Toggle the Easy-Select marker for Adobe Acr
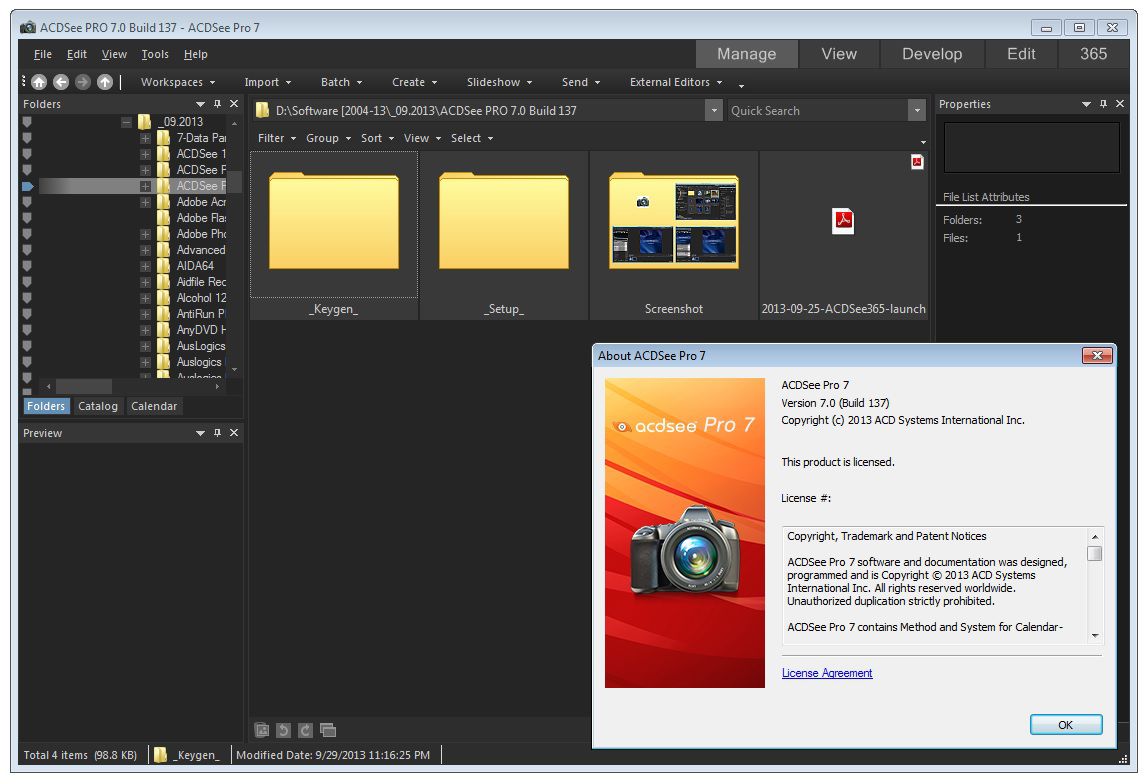Image resolution: width=1148 pixels, height=784 pixels. tap(27, 202)
